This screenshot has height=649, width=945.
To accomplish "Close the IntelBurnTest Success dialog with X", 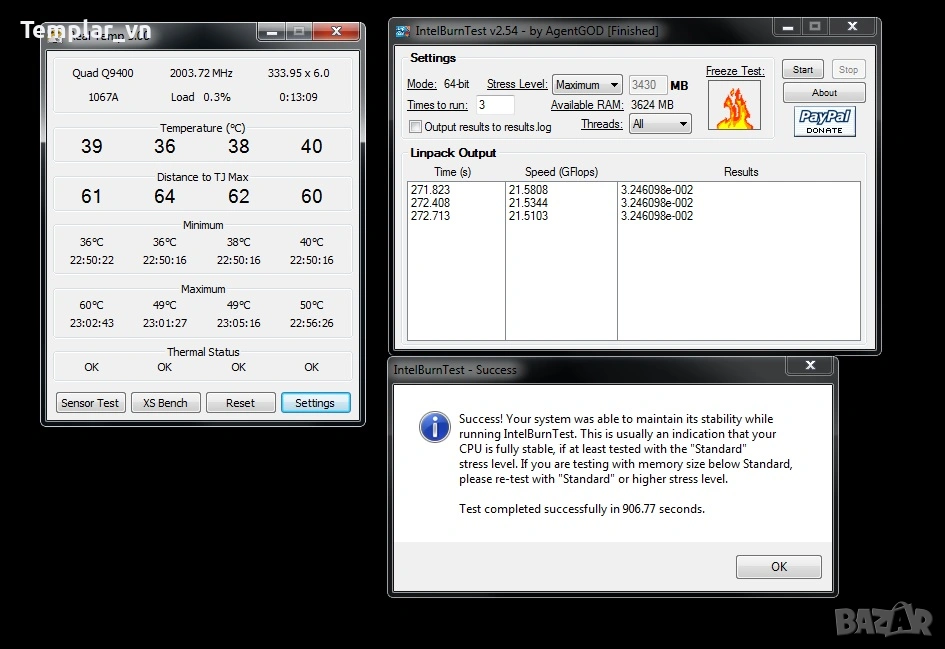I will pyautogui.click(x=810, y=367).
